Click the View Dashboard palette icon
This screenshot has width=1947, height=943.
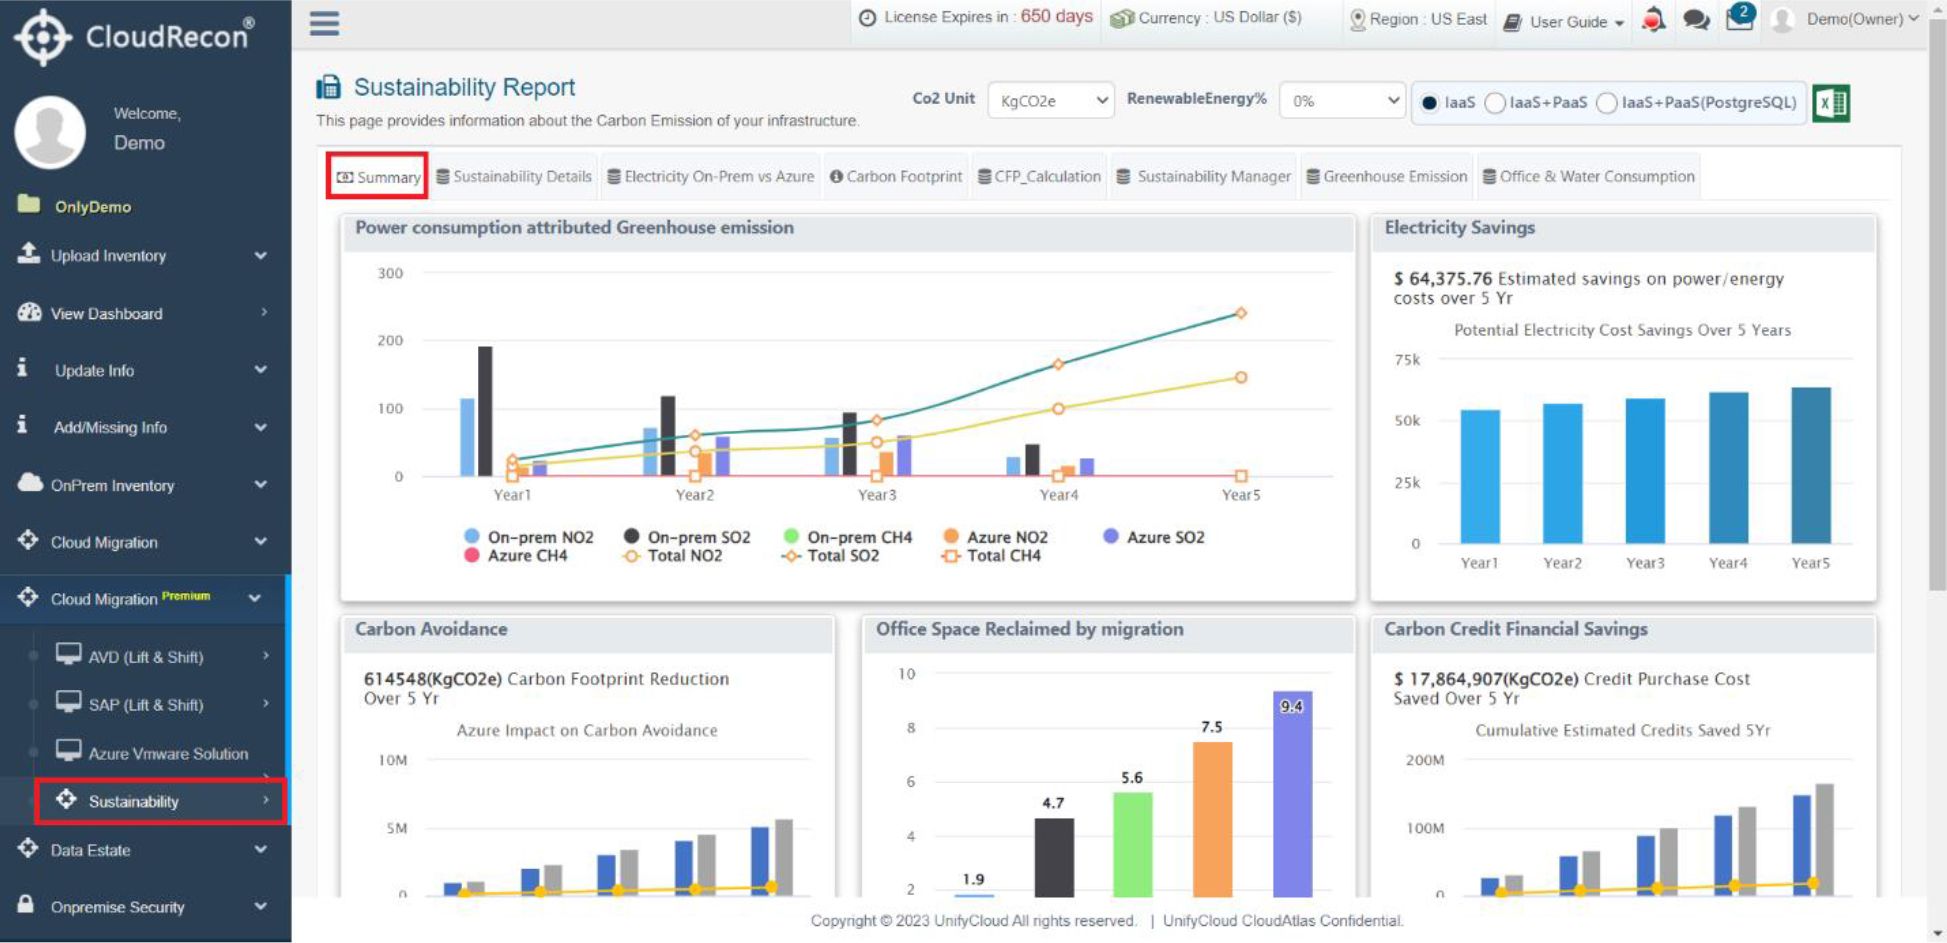coord(28,312)
